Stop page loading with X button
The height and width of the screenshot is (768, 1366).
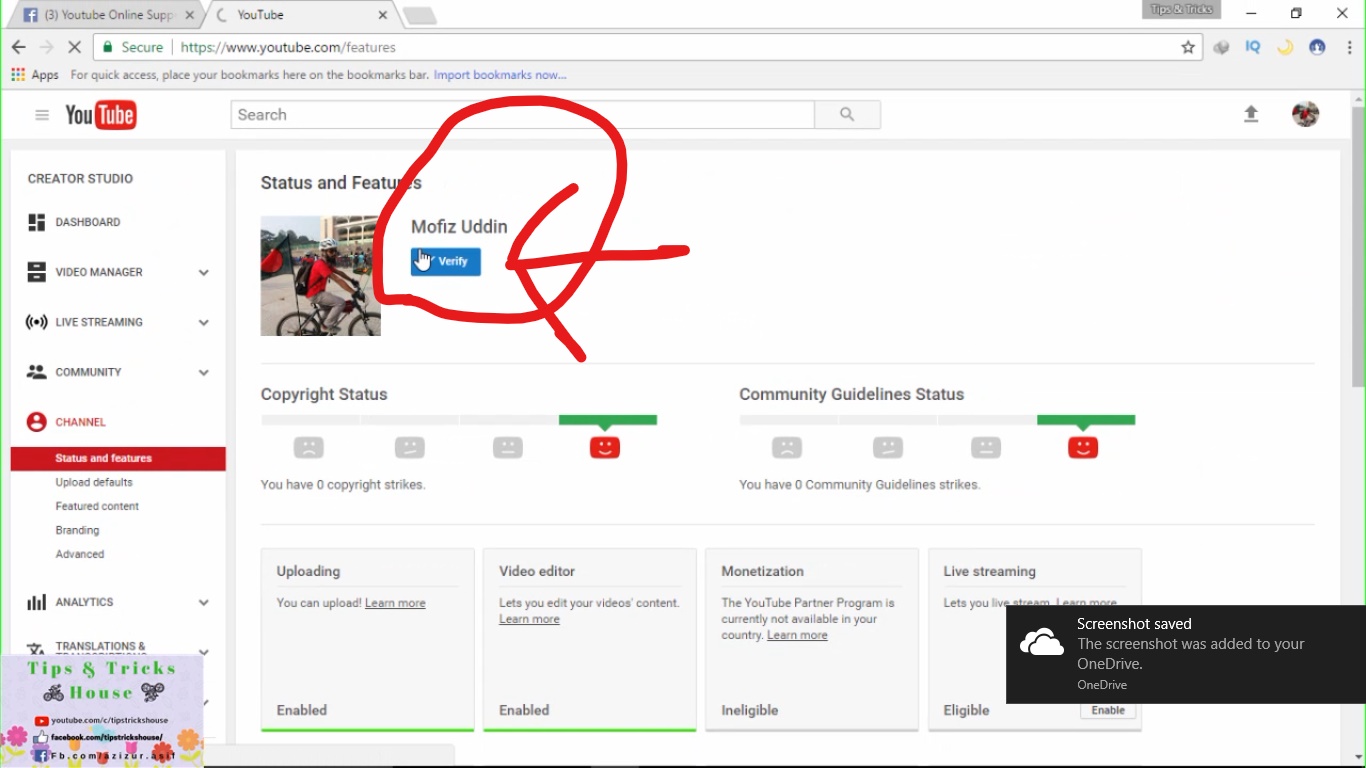[x=74, y=47]
